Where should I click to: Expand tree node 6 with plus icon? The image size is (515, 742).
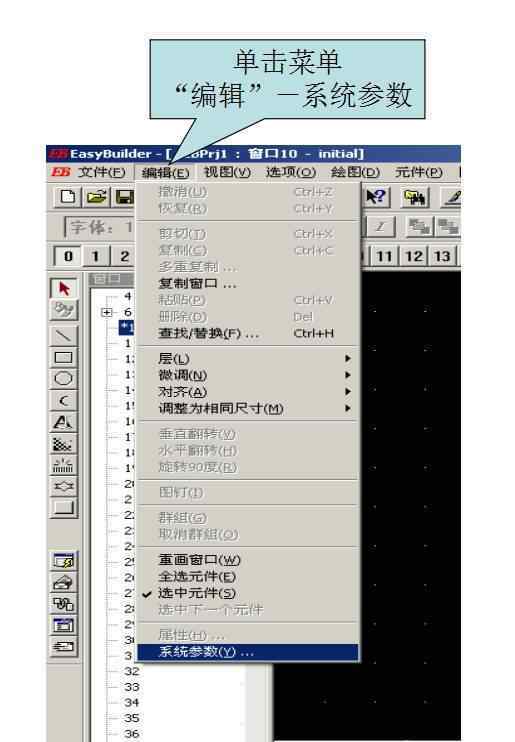[107, 312]
